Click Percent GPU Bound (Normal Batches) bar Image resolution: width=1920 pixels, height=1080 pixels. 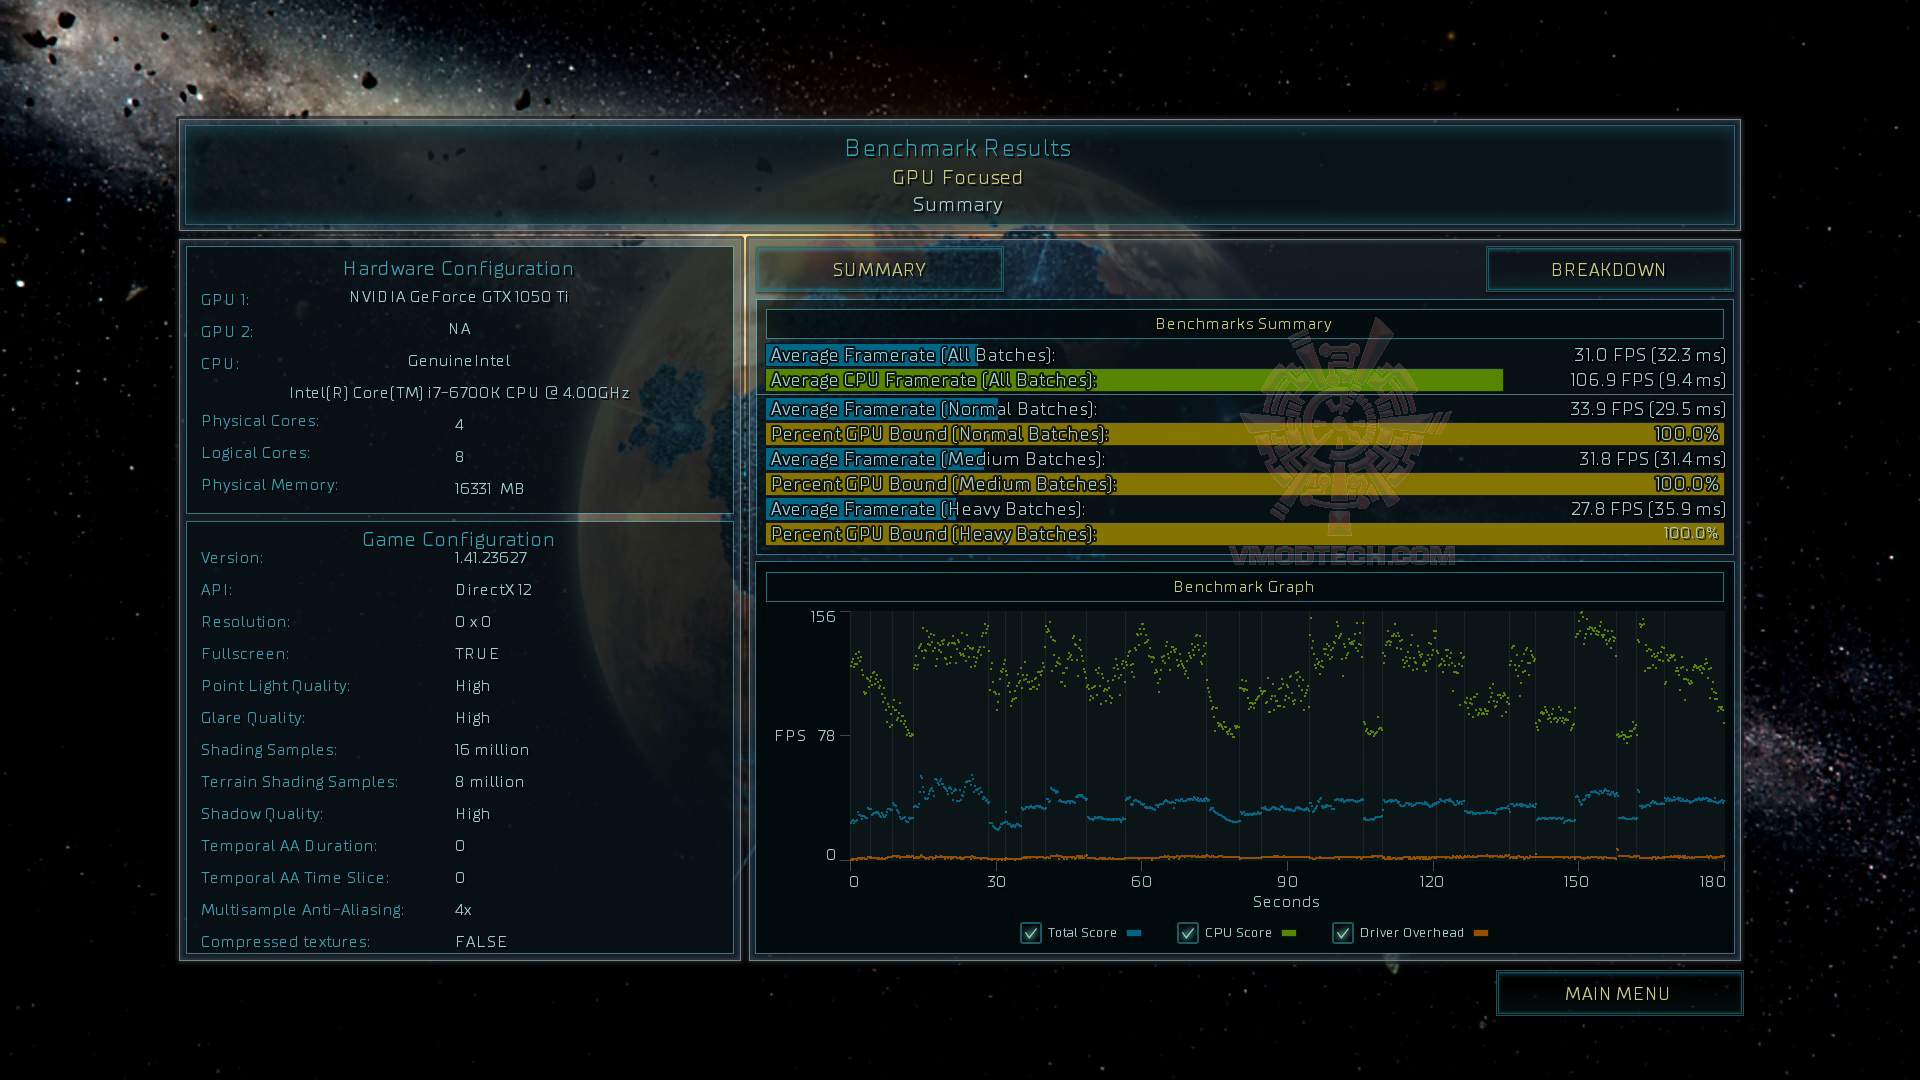(x=1243, y=434)
